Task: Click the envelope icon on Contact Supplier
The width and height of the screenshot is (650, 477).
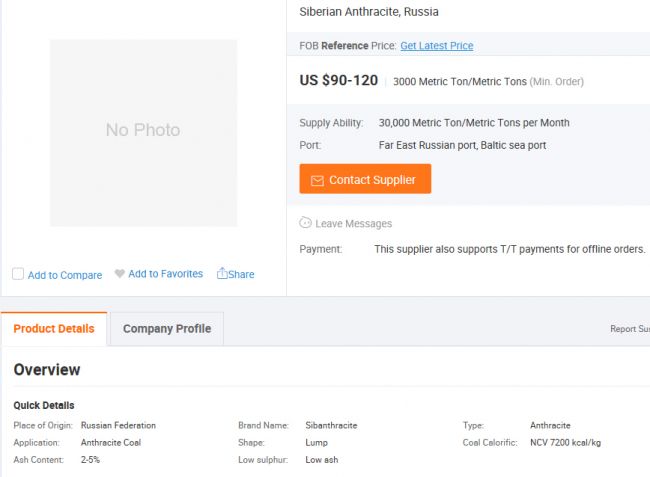Action: pos(317,181)
